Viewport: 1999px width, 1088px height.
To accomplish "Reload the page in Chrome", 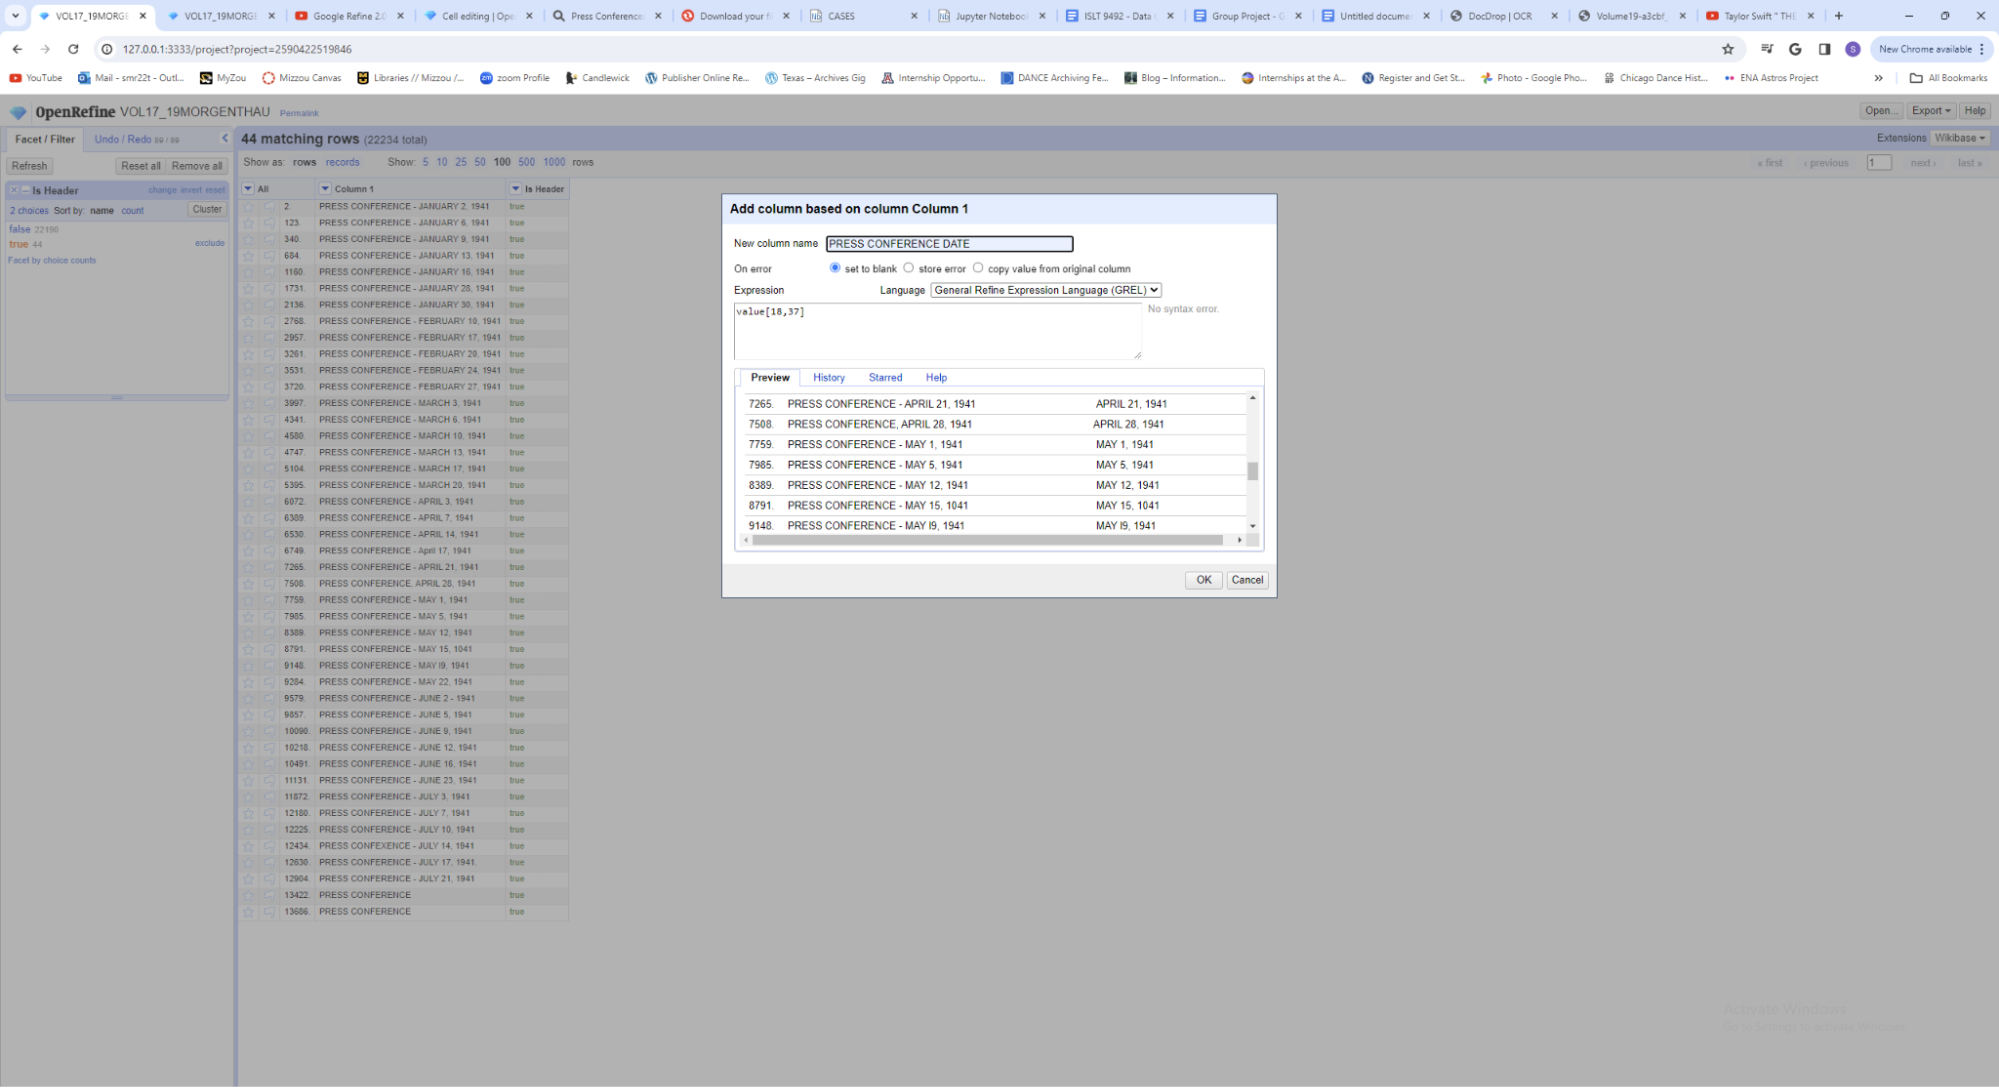I will click(73, 49).
